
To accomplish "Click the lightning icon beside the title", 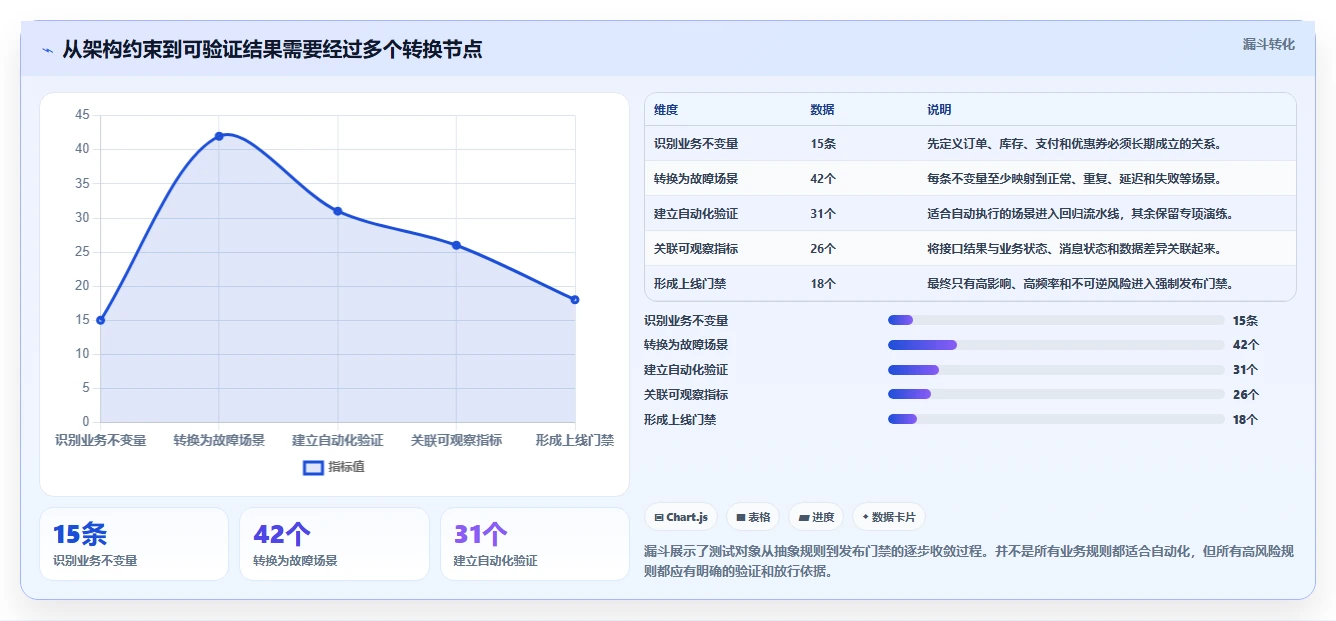I will pyautogui.click(x=47, y=50).
